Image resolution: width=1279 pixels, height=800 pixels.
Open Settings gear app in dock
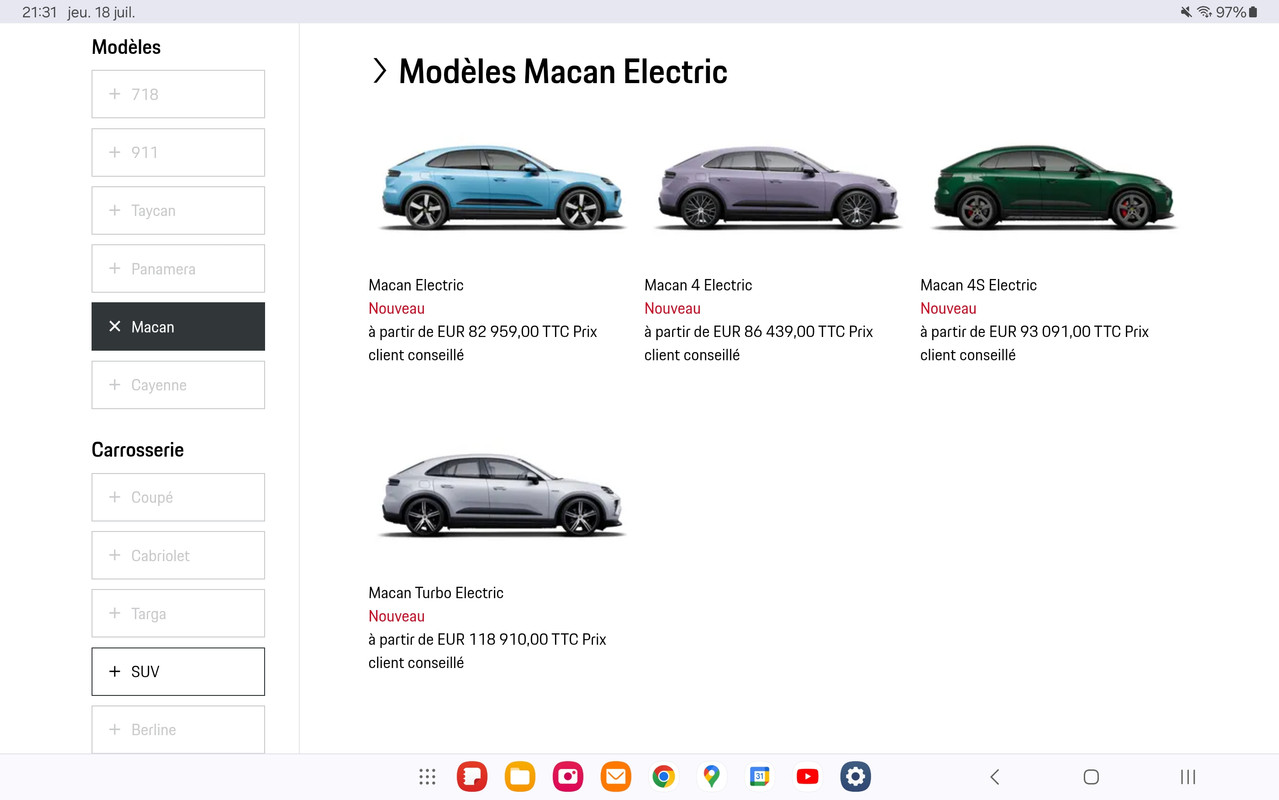coord(855,777)
